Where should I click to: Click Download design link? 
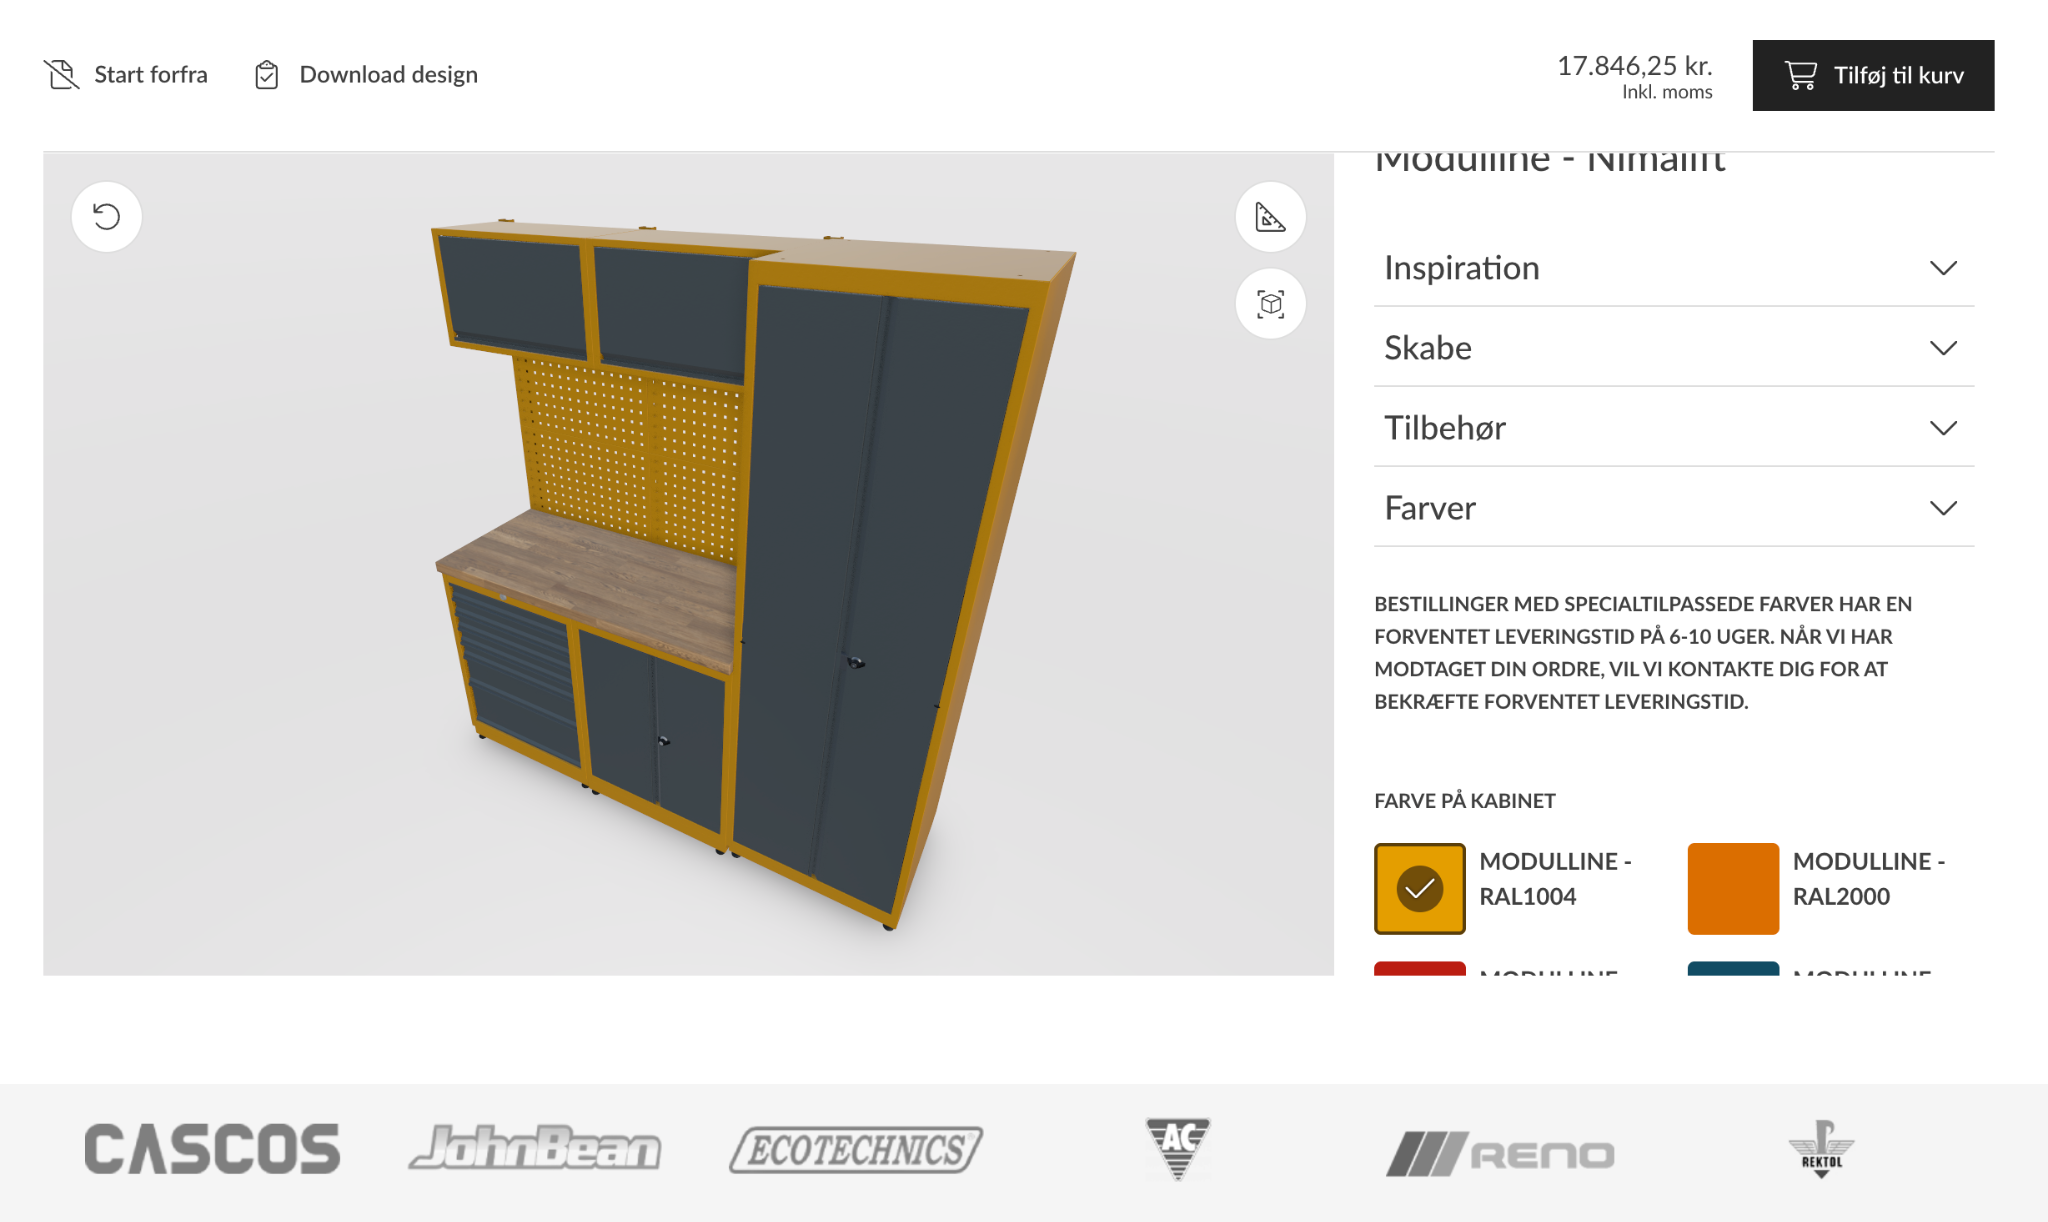point(366,75)
